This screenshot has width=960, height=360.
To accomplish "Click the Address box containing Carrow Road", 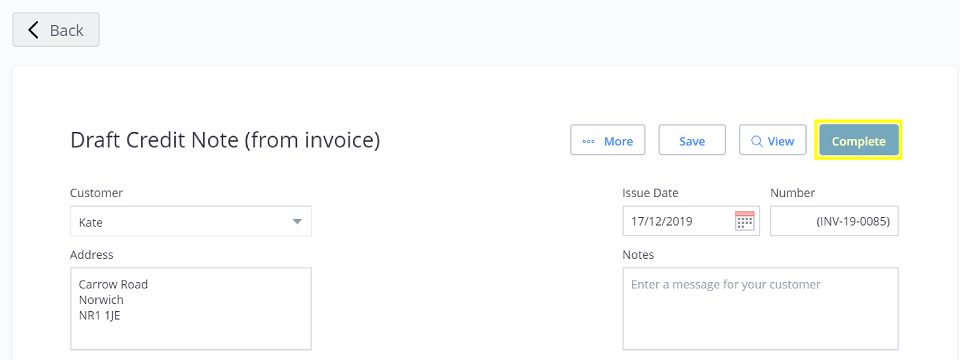I will [x=191, y=309].
